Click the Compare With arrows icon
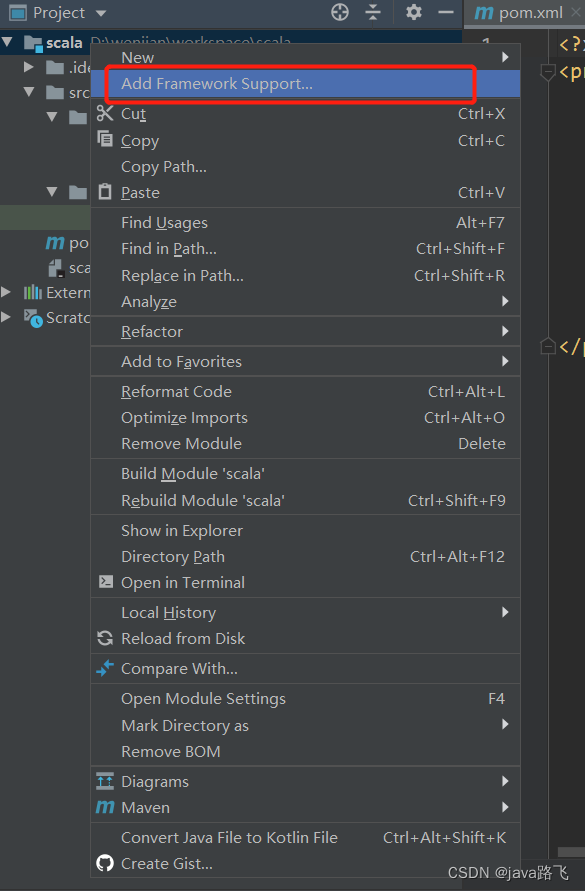 click(x=105, y=668)
